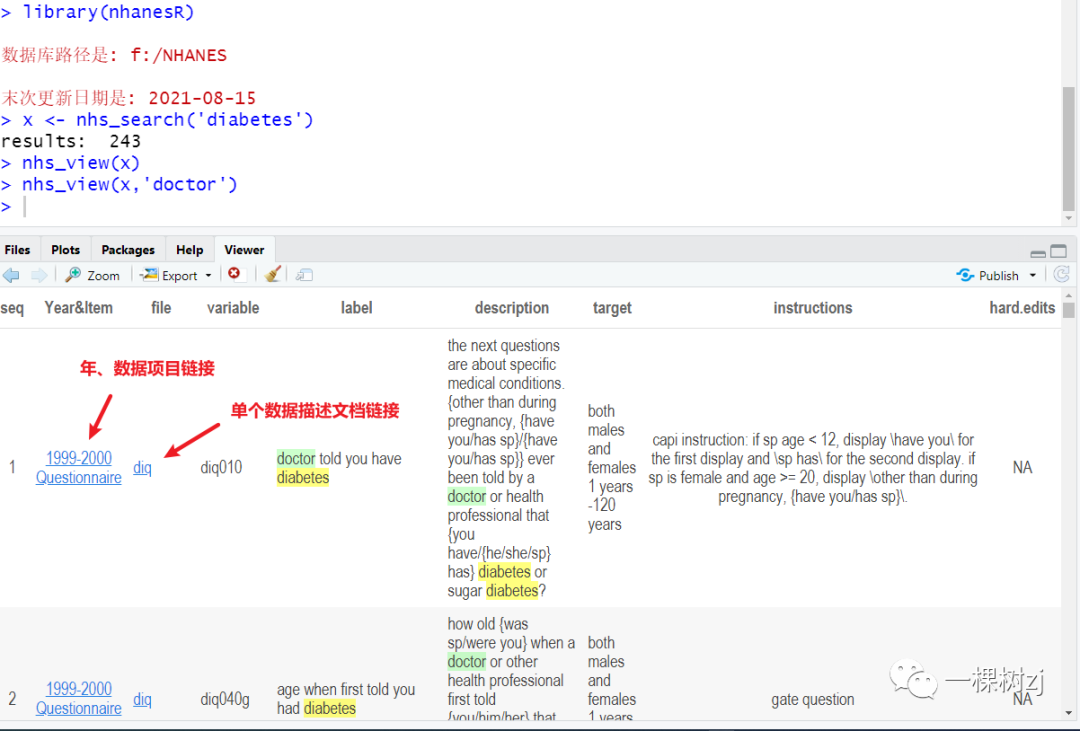Open the diq link in row 2

point(142,699)
